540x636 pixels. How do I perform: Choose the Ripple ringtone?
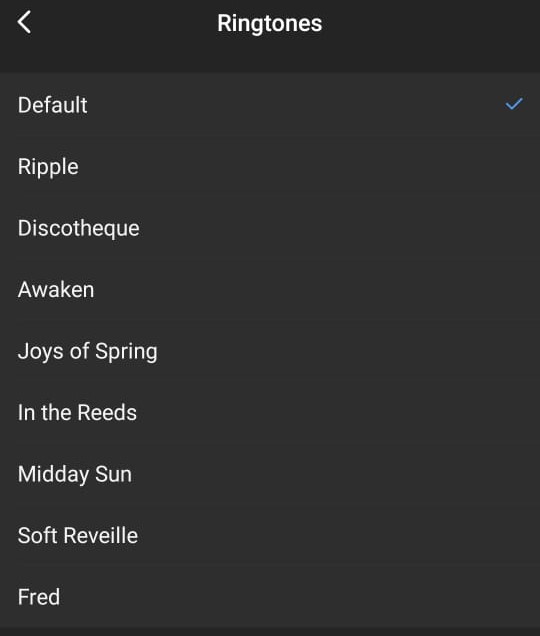click(270, 166)
